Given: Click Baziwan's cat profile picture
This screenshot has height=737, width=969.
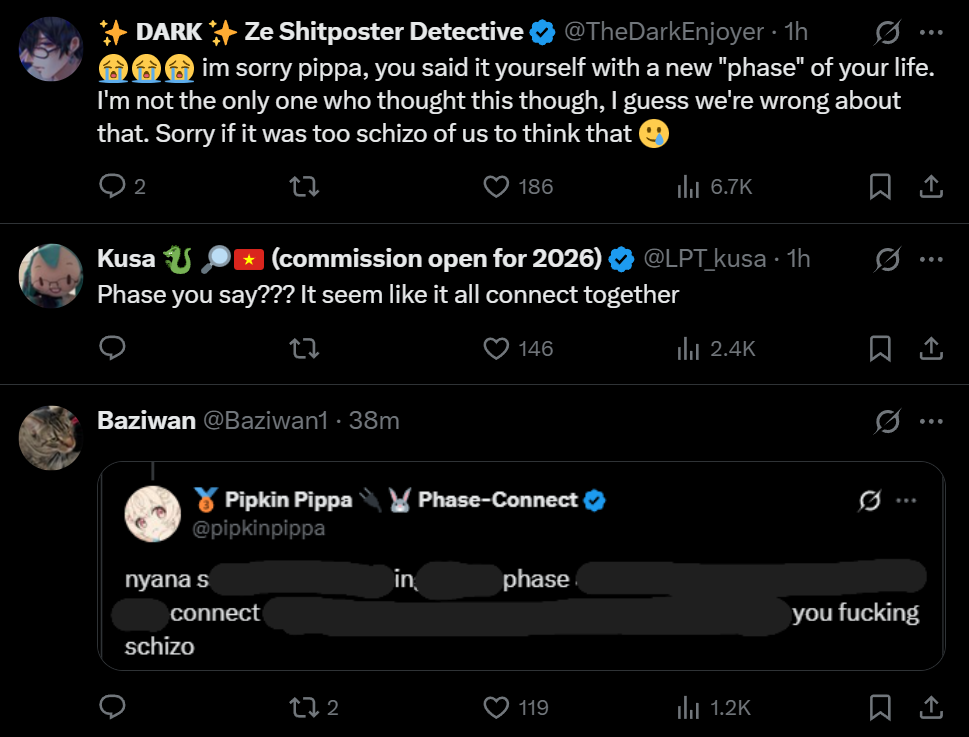Looking at the screenshot, I should [50, 438].
